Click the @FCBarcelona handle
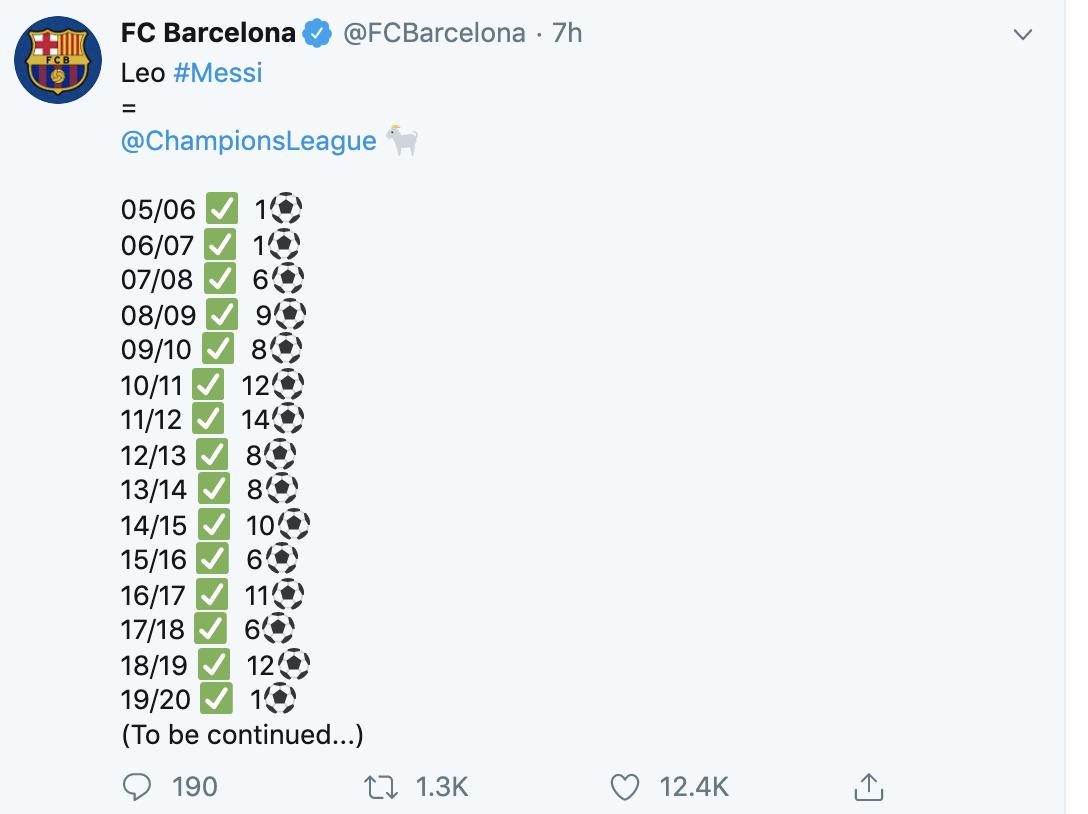Viewport: 1088px width, 814px height. [434, 33]
